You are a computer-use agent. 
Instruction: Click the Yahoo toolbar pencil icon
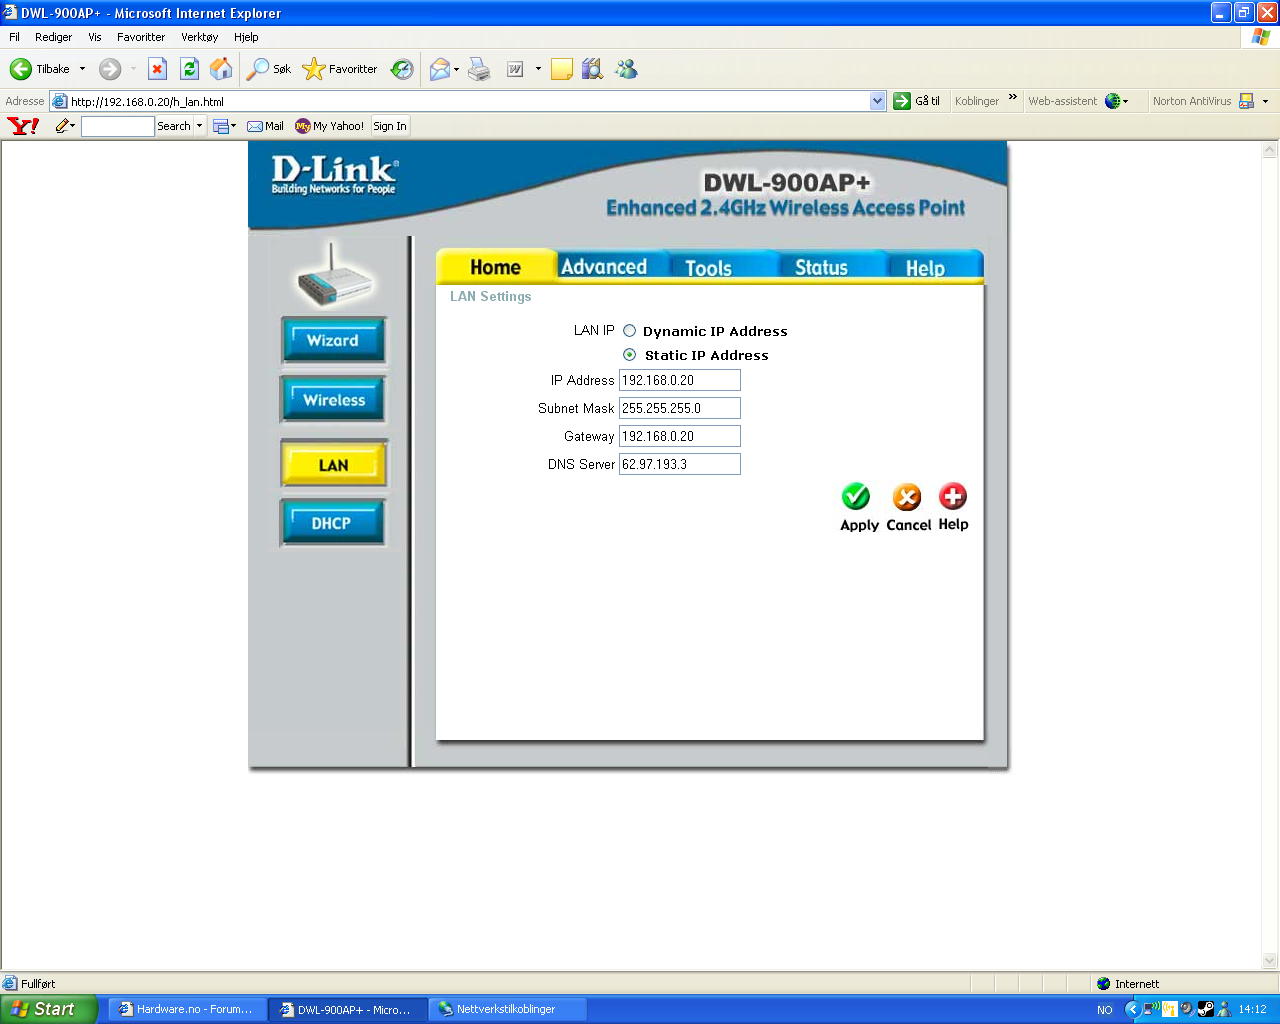[x=63, y=126]
